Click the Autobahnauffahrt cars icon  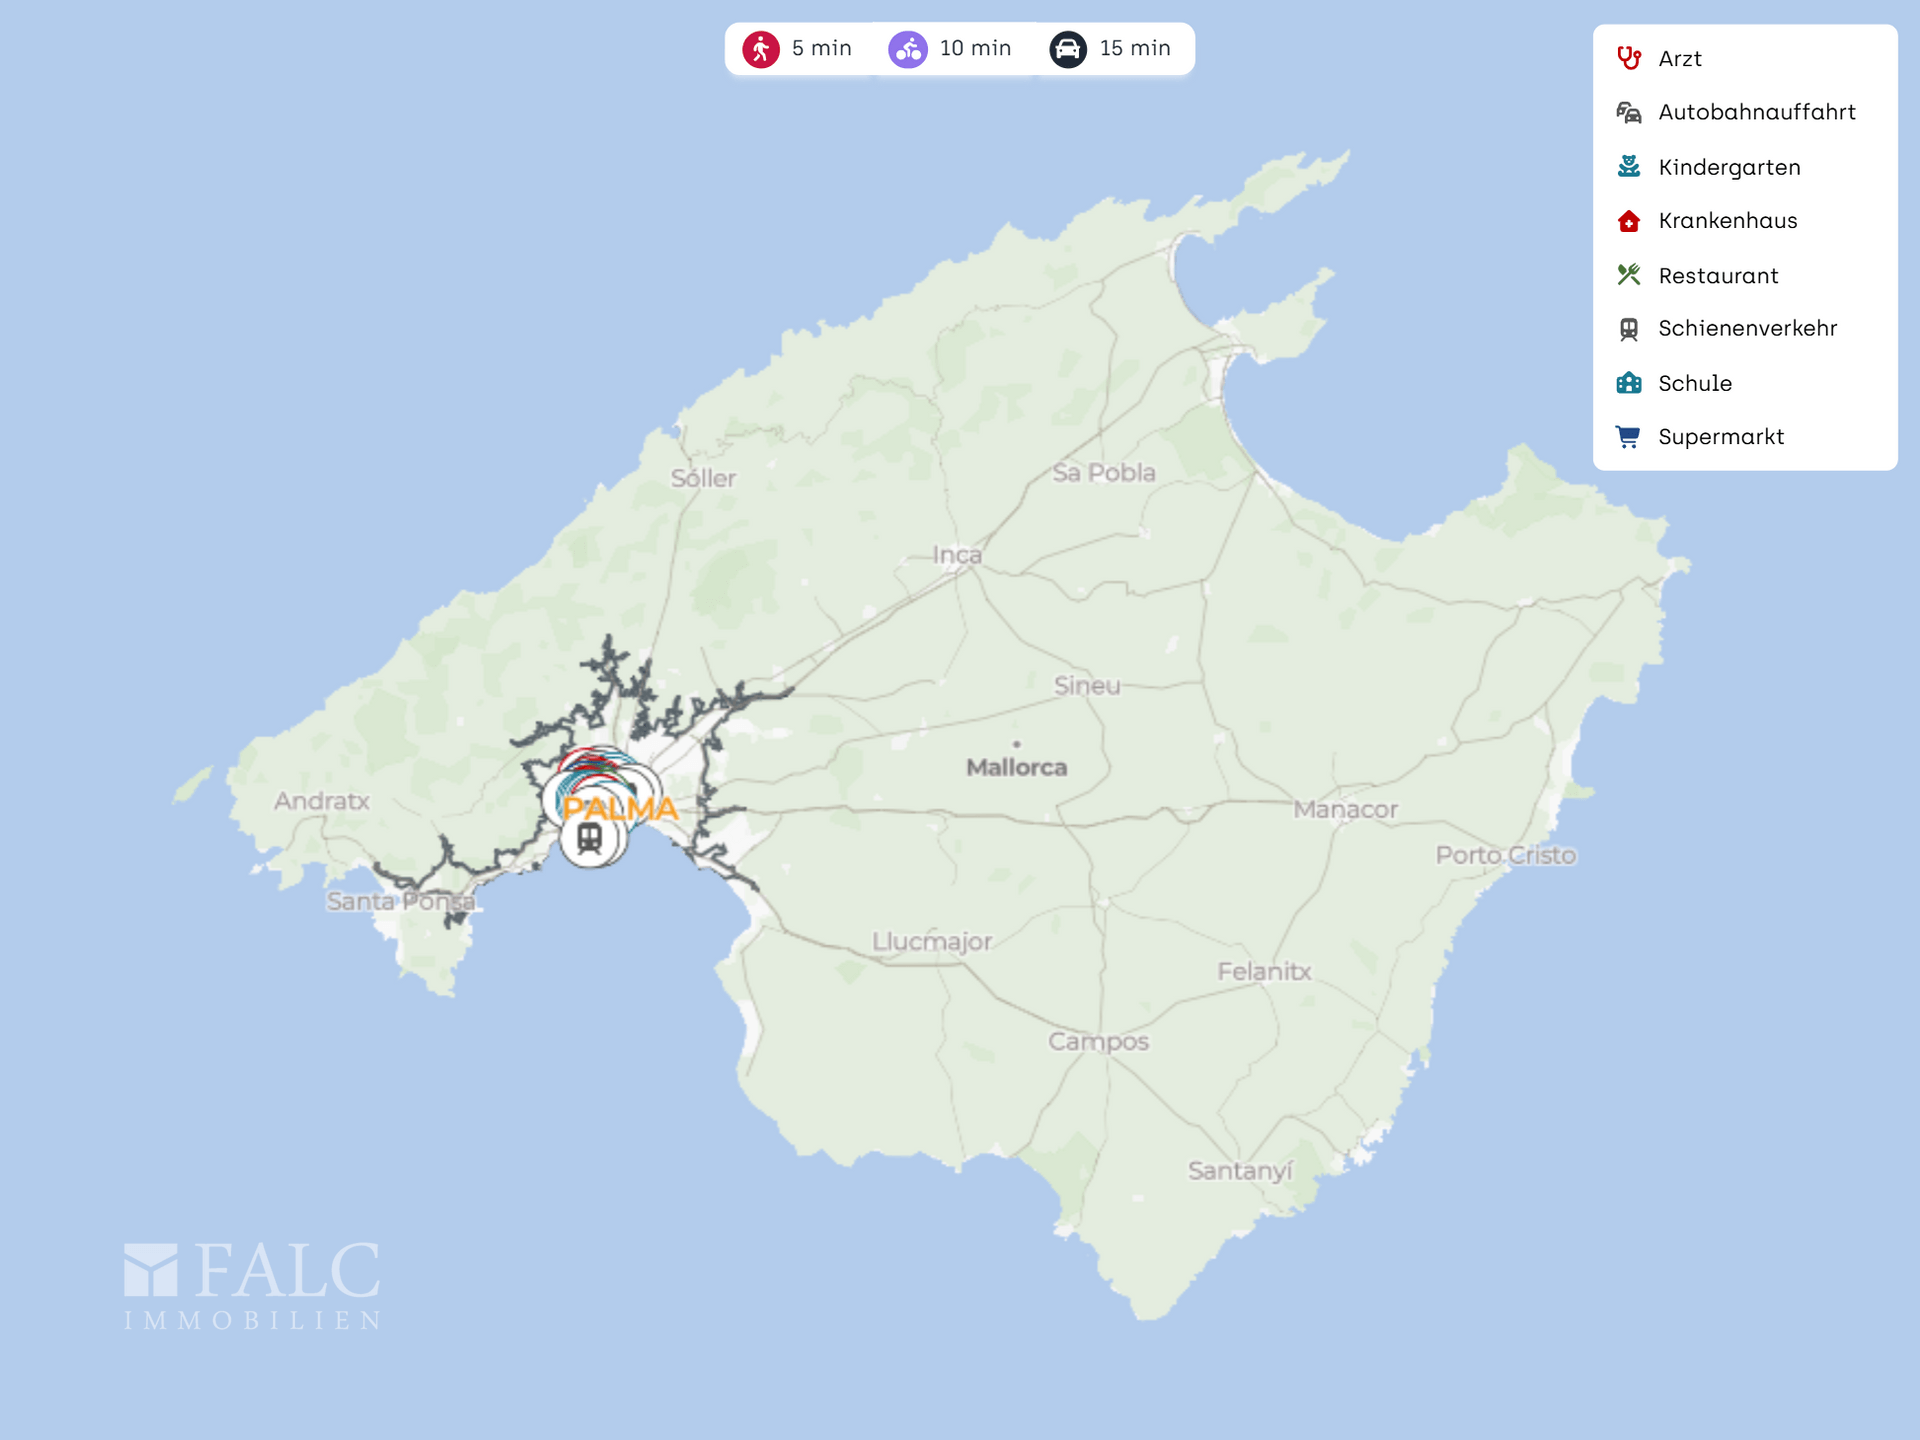pyautogui.click(x=1629, y=112)
